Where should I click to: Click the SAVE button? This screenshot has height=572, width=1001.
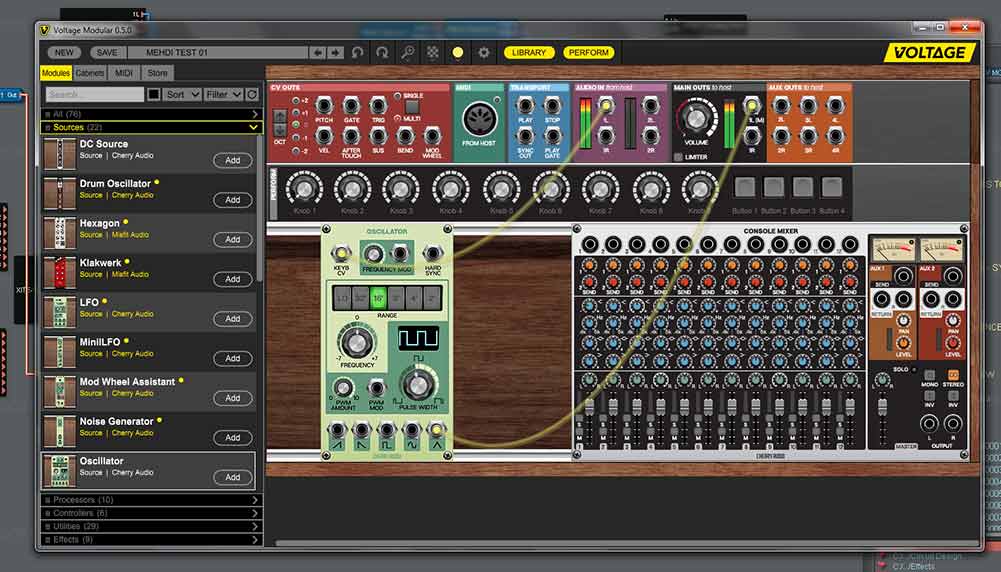[107, 52]
